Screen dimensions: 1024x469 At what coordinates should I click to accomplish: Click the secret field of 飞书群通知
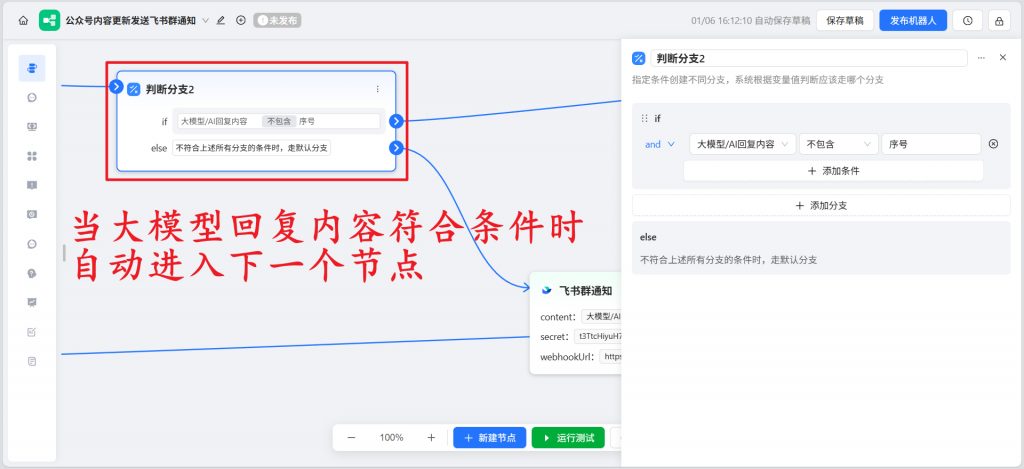[x=598, y=337]
